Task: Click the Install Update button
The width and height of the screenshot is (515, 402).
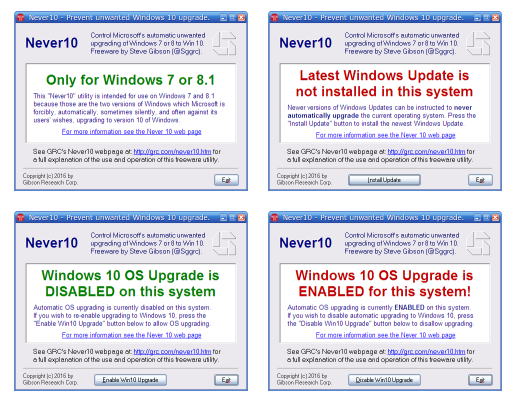Action: coord(384,180)
